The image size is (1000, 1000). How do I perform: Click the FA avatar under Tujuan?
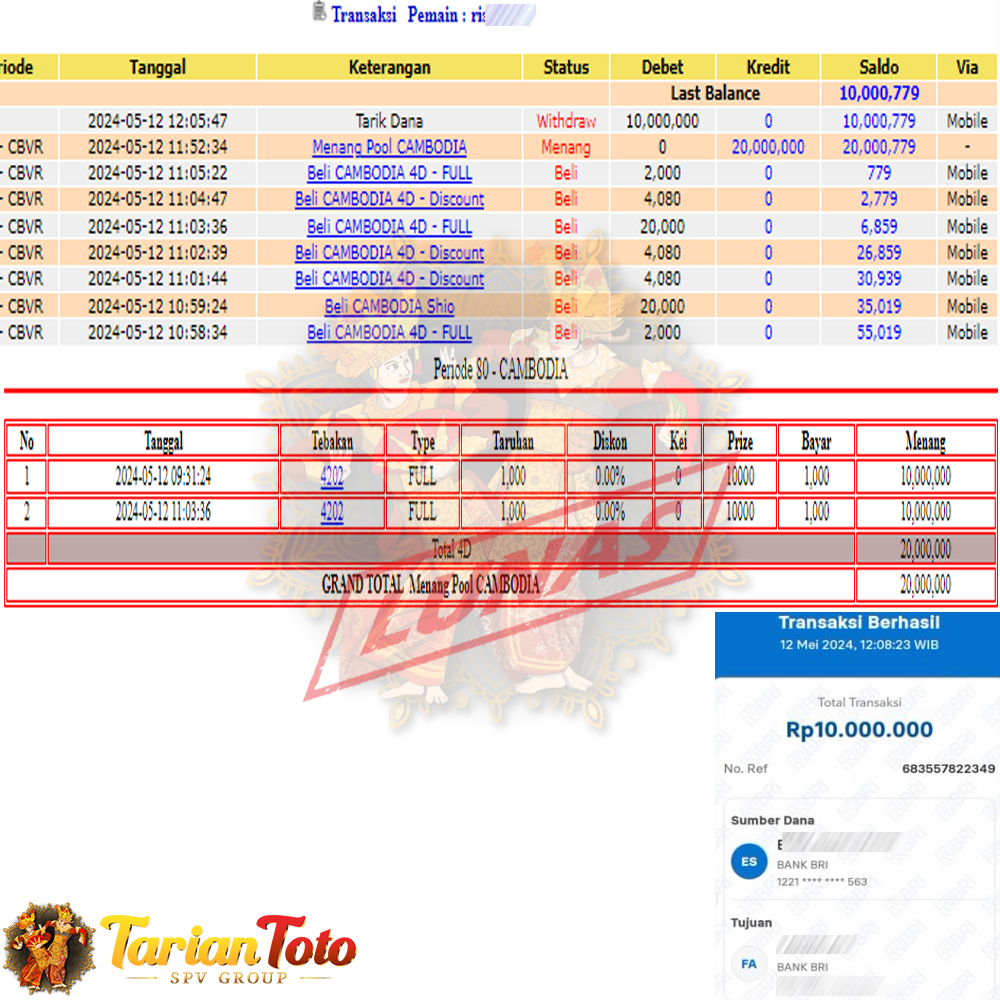(749, 965)
